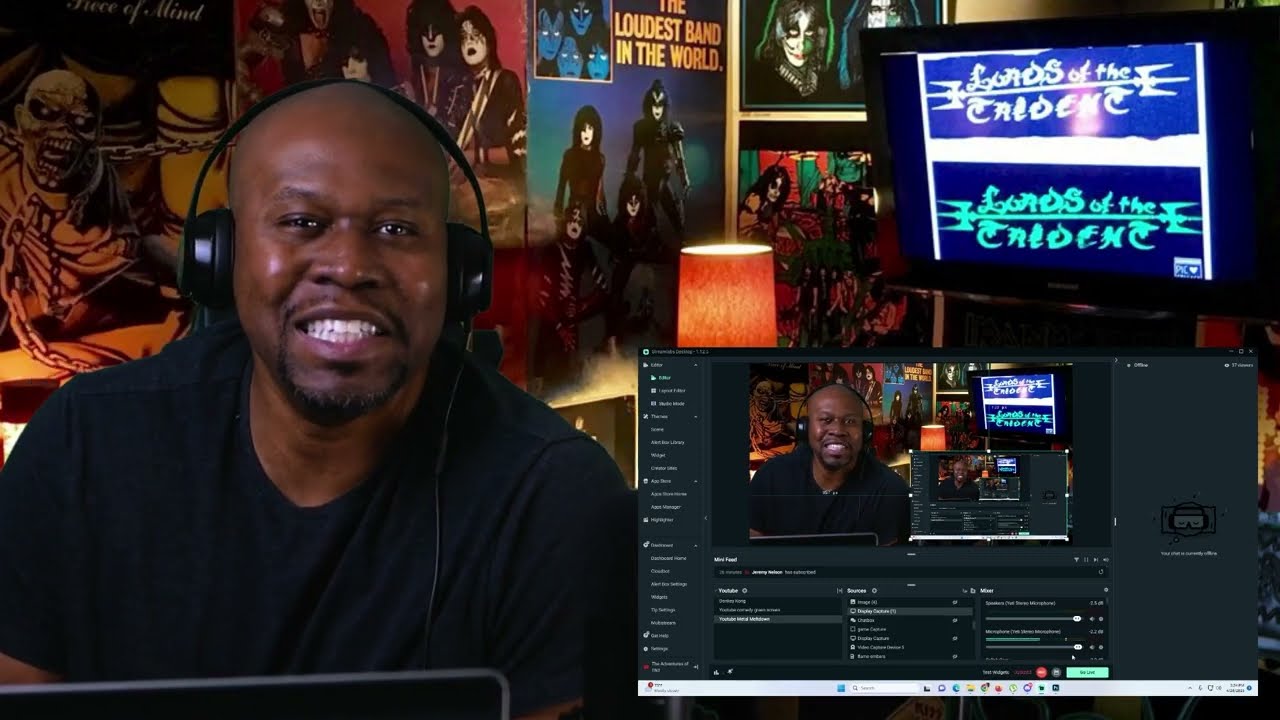Select the Display Capture (1) source
The width and height of the screenshot is (1280, 720).
click(910, 611)
